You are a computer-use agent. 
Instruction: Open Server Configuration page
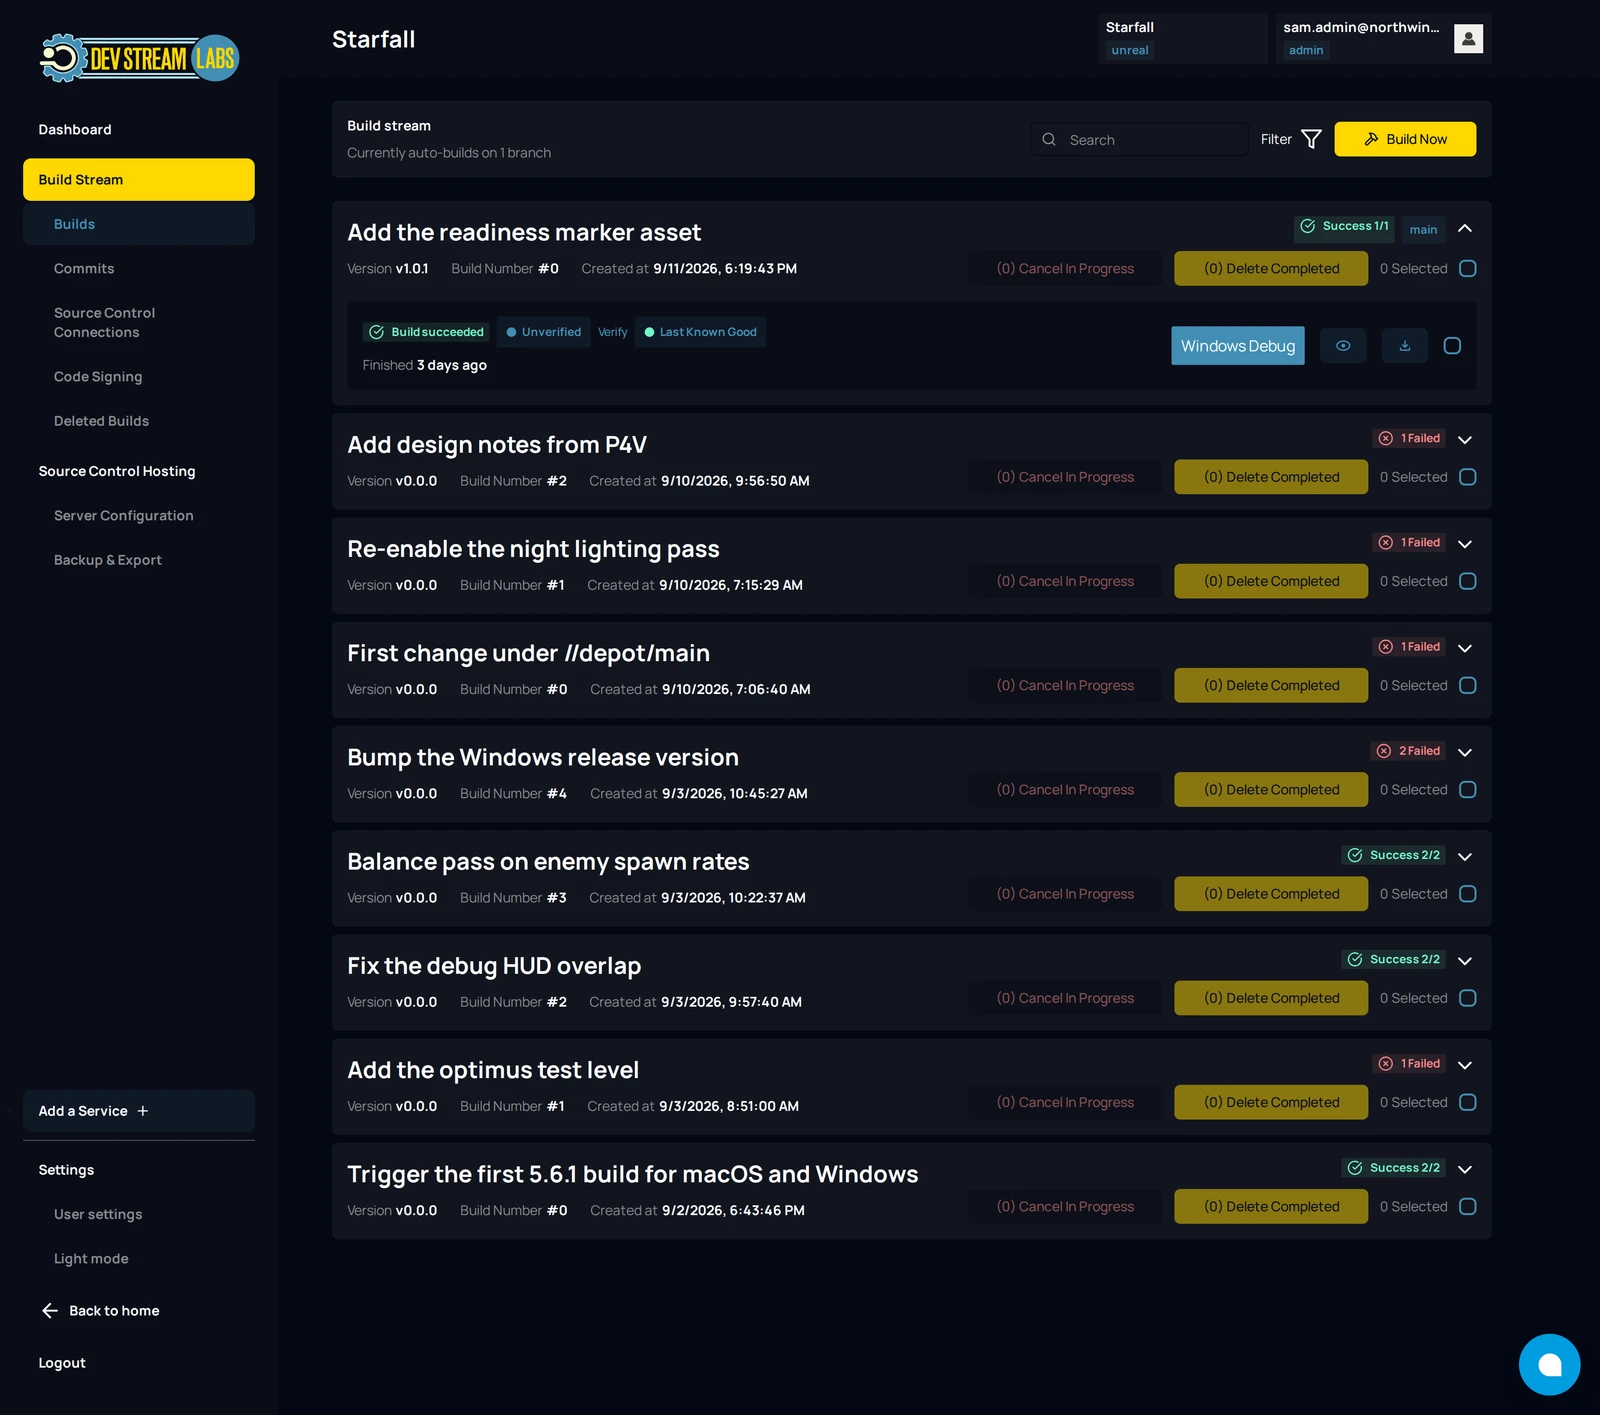click(124, 516)
